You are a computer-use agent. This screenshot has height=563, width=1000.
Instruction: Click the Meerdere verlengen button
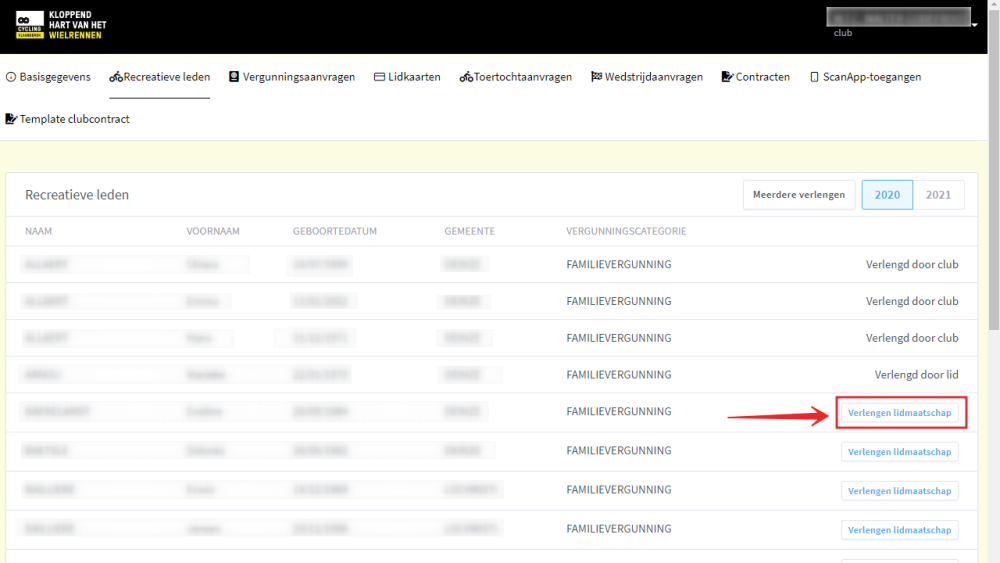(x=798, y=195)
